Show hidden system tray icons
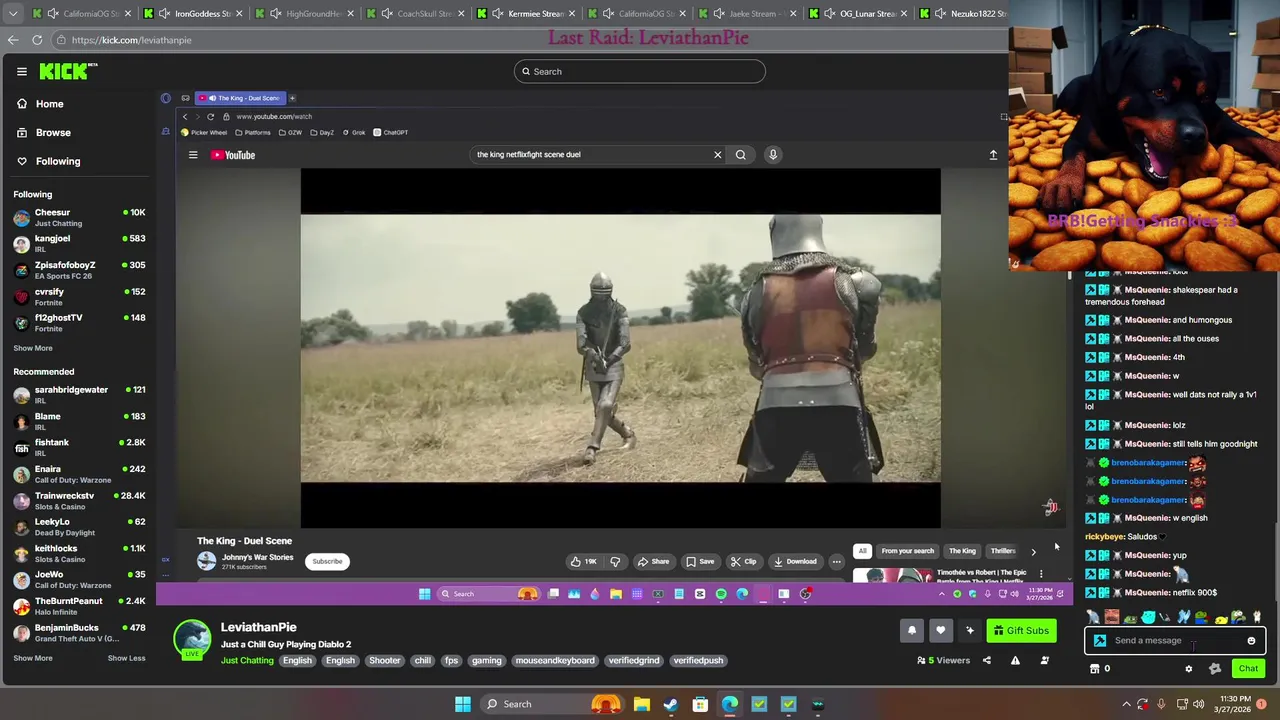Image resolution: width=1280 pixels, height=720 pixels. pos(1126,704)
